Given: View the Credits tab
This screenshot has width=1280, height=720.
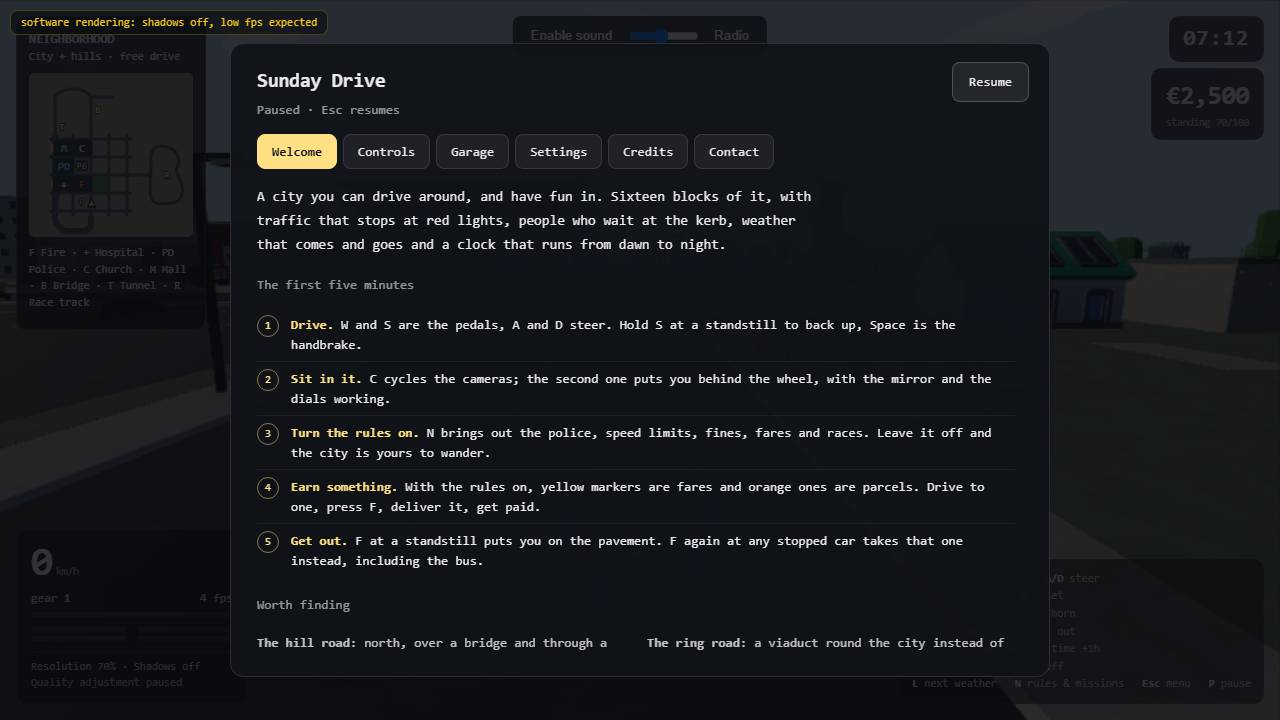Looking at the screenshot, I should tap(648, 152).
